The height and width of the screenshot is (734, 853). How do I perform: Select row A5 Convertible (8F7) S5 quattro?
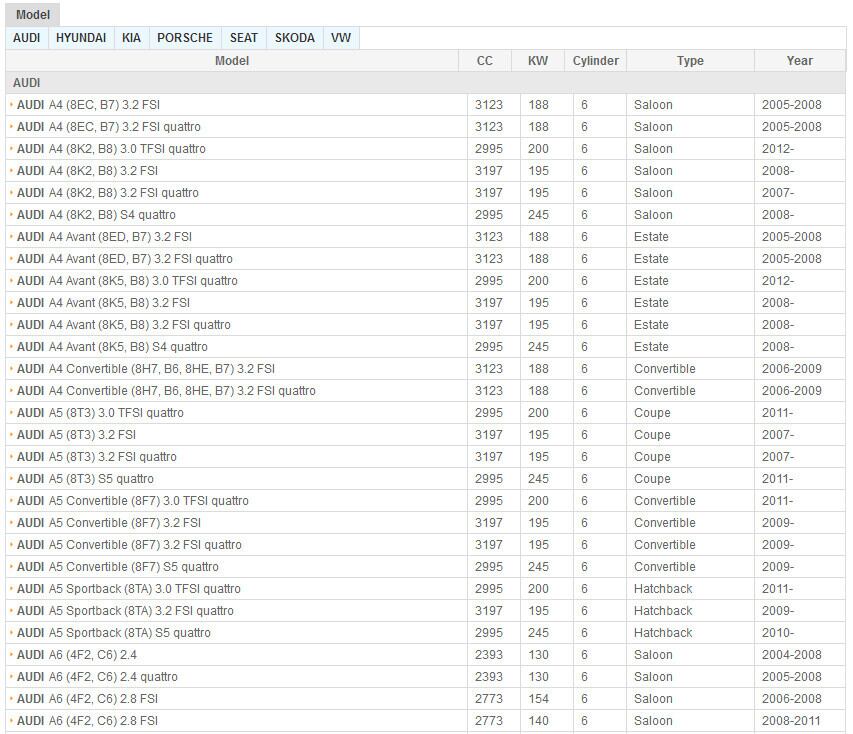tap(425, 567)
